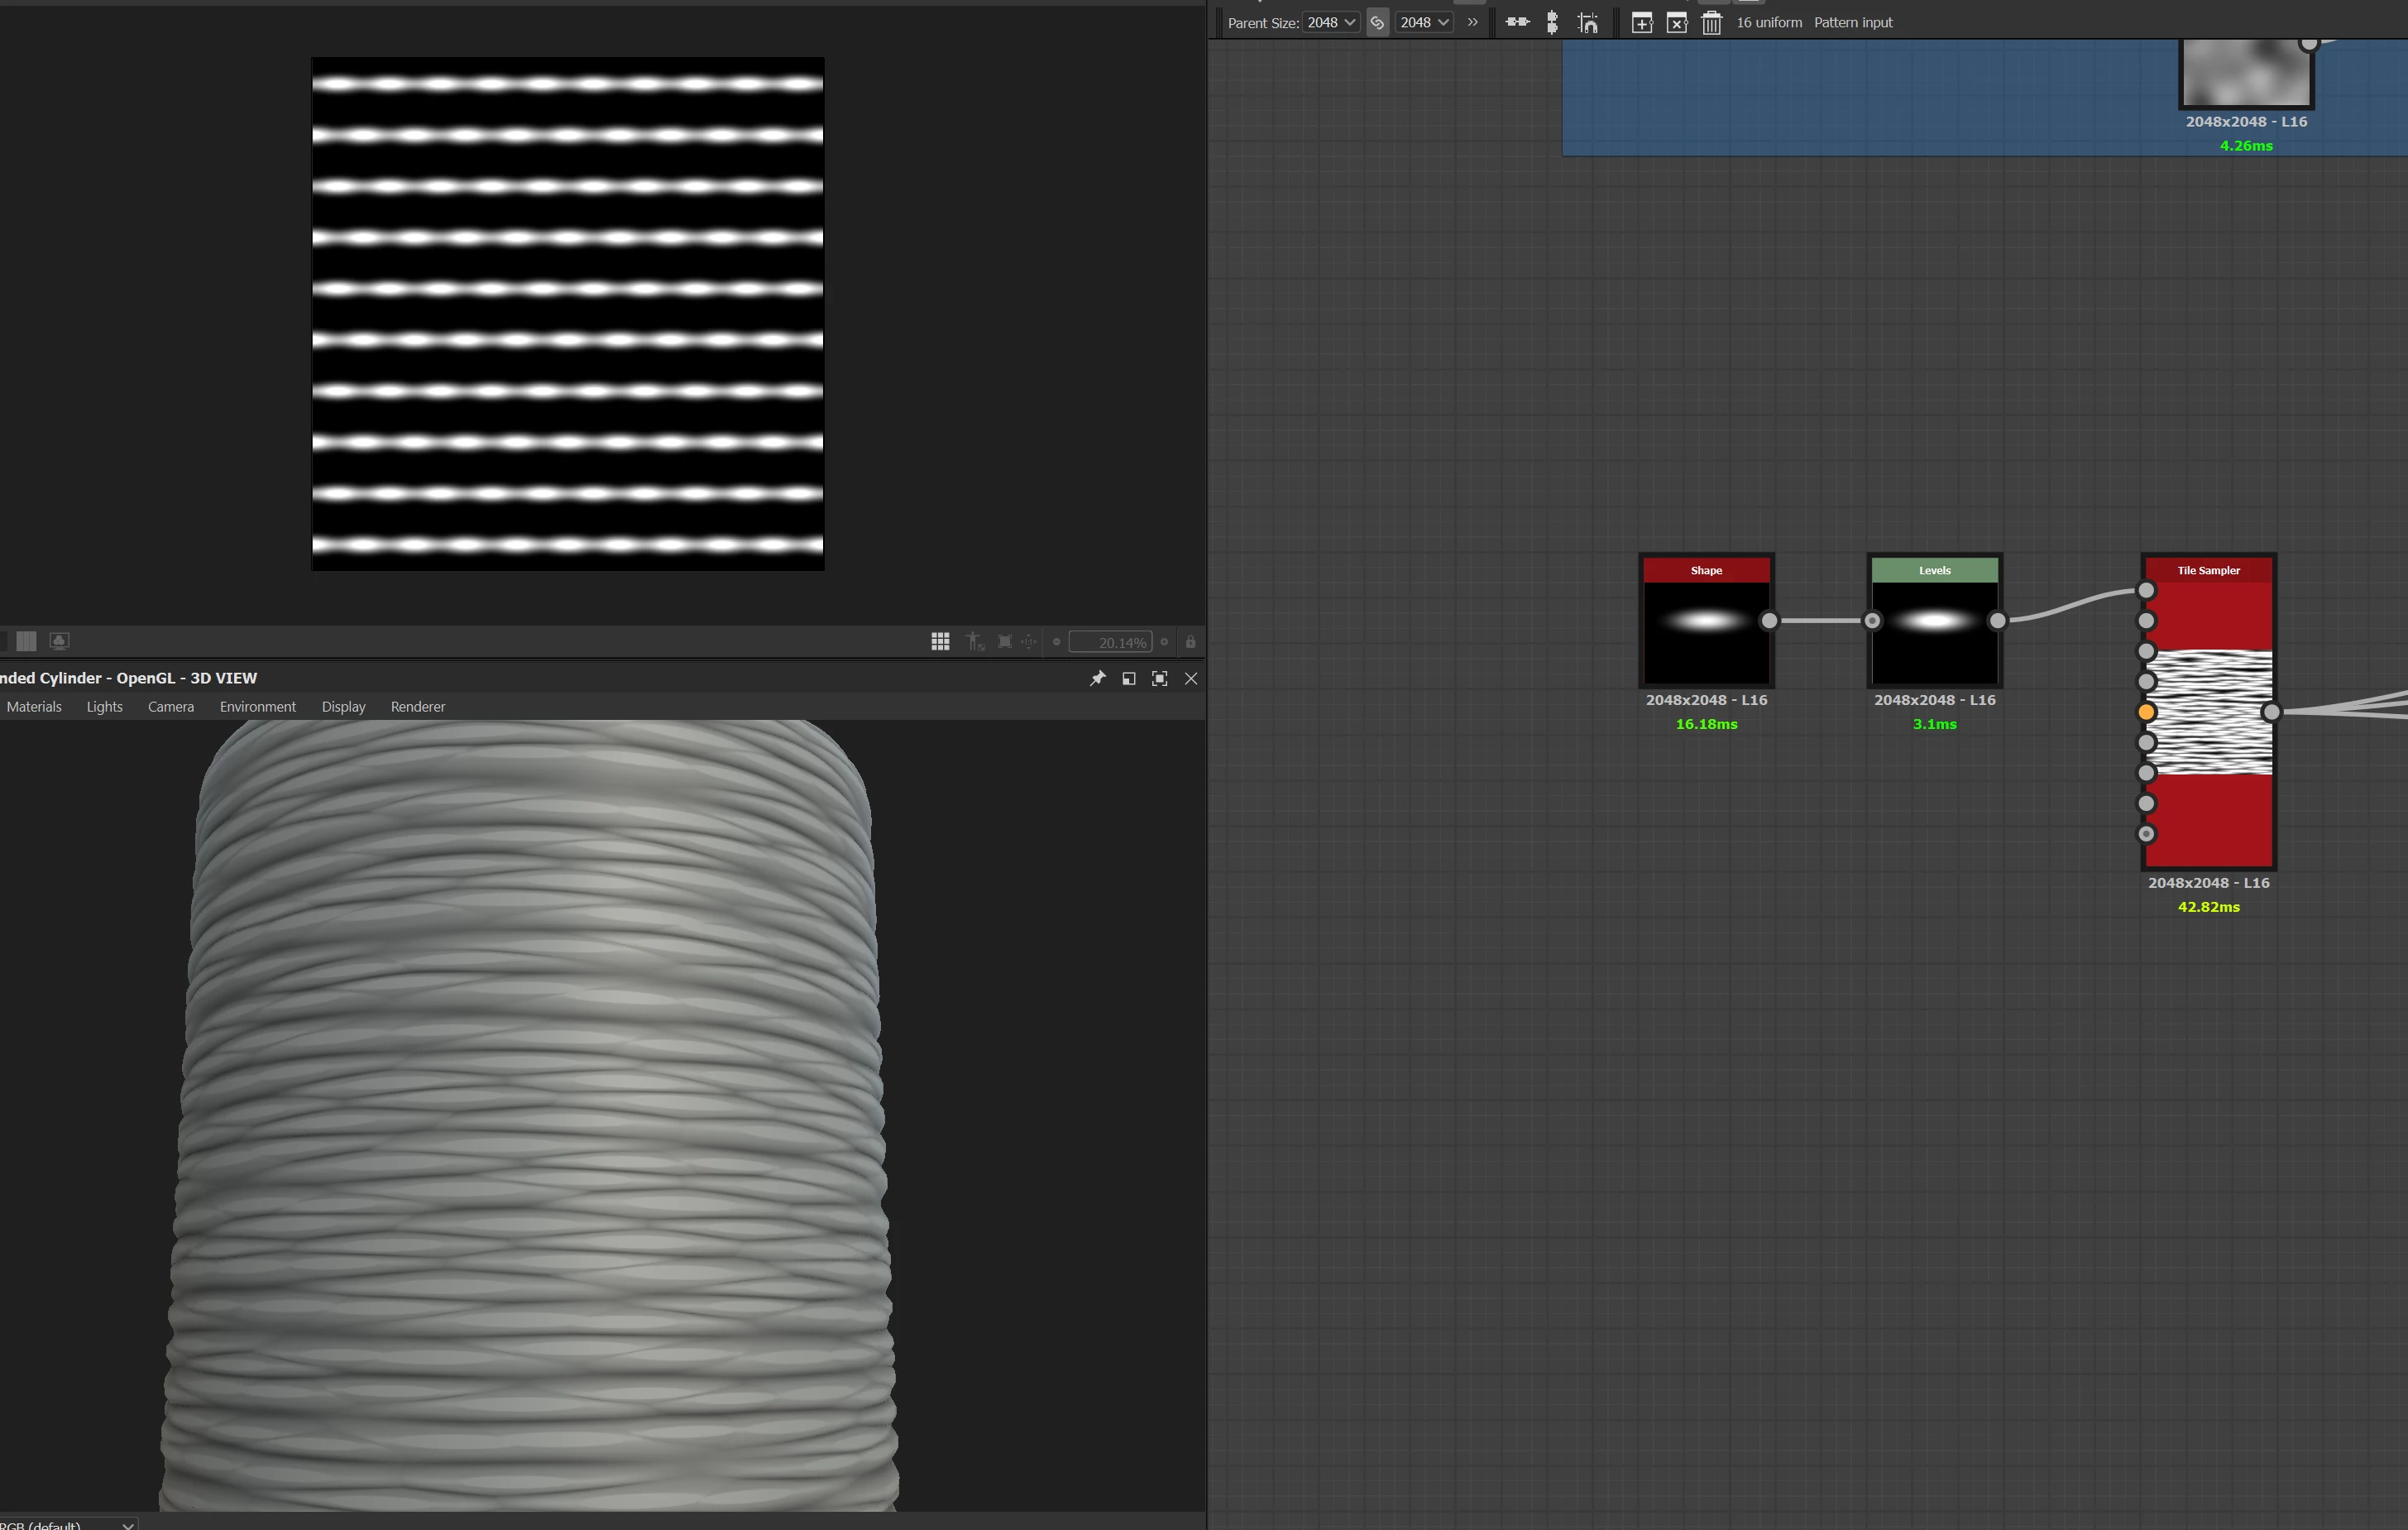Viewport: 2408px width, 1530px height.
Task: Click the remove frame icon
Action: pos(1676,22)
